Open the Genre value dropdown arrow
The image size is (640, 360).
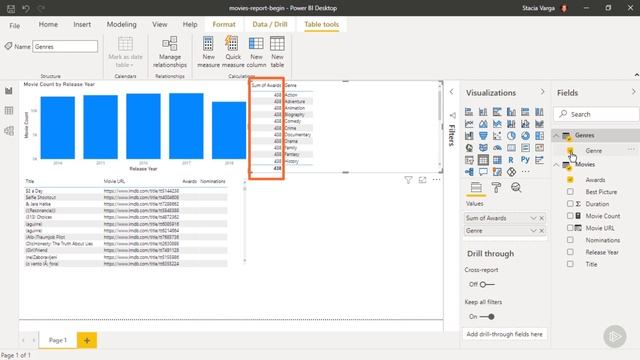[533, 231]
